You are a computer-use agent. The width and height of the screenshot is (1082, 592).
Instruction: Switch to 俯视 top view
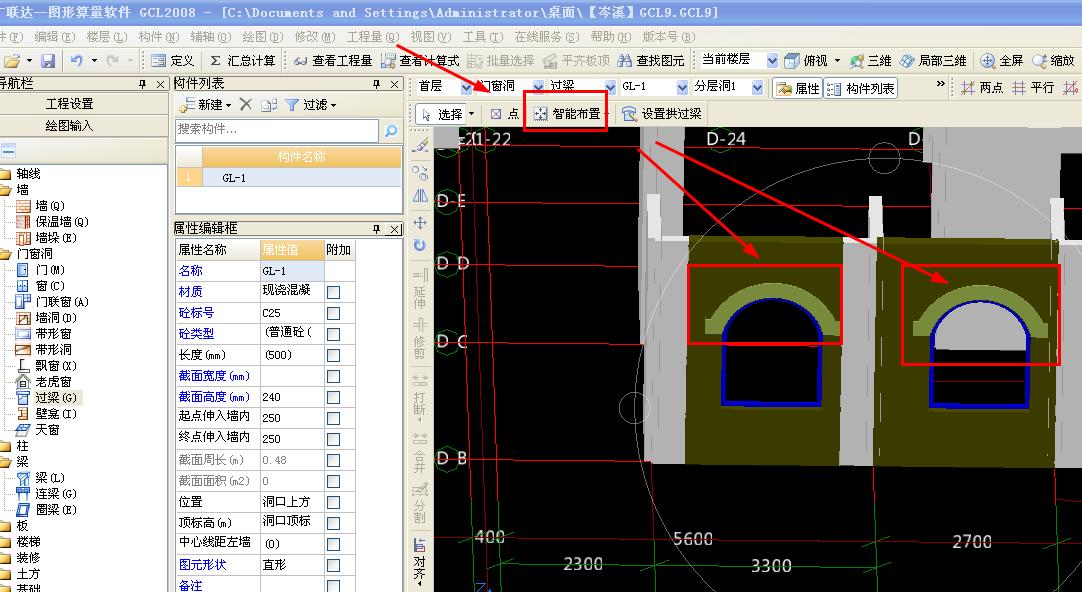pos(805,61)
